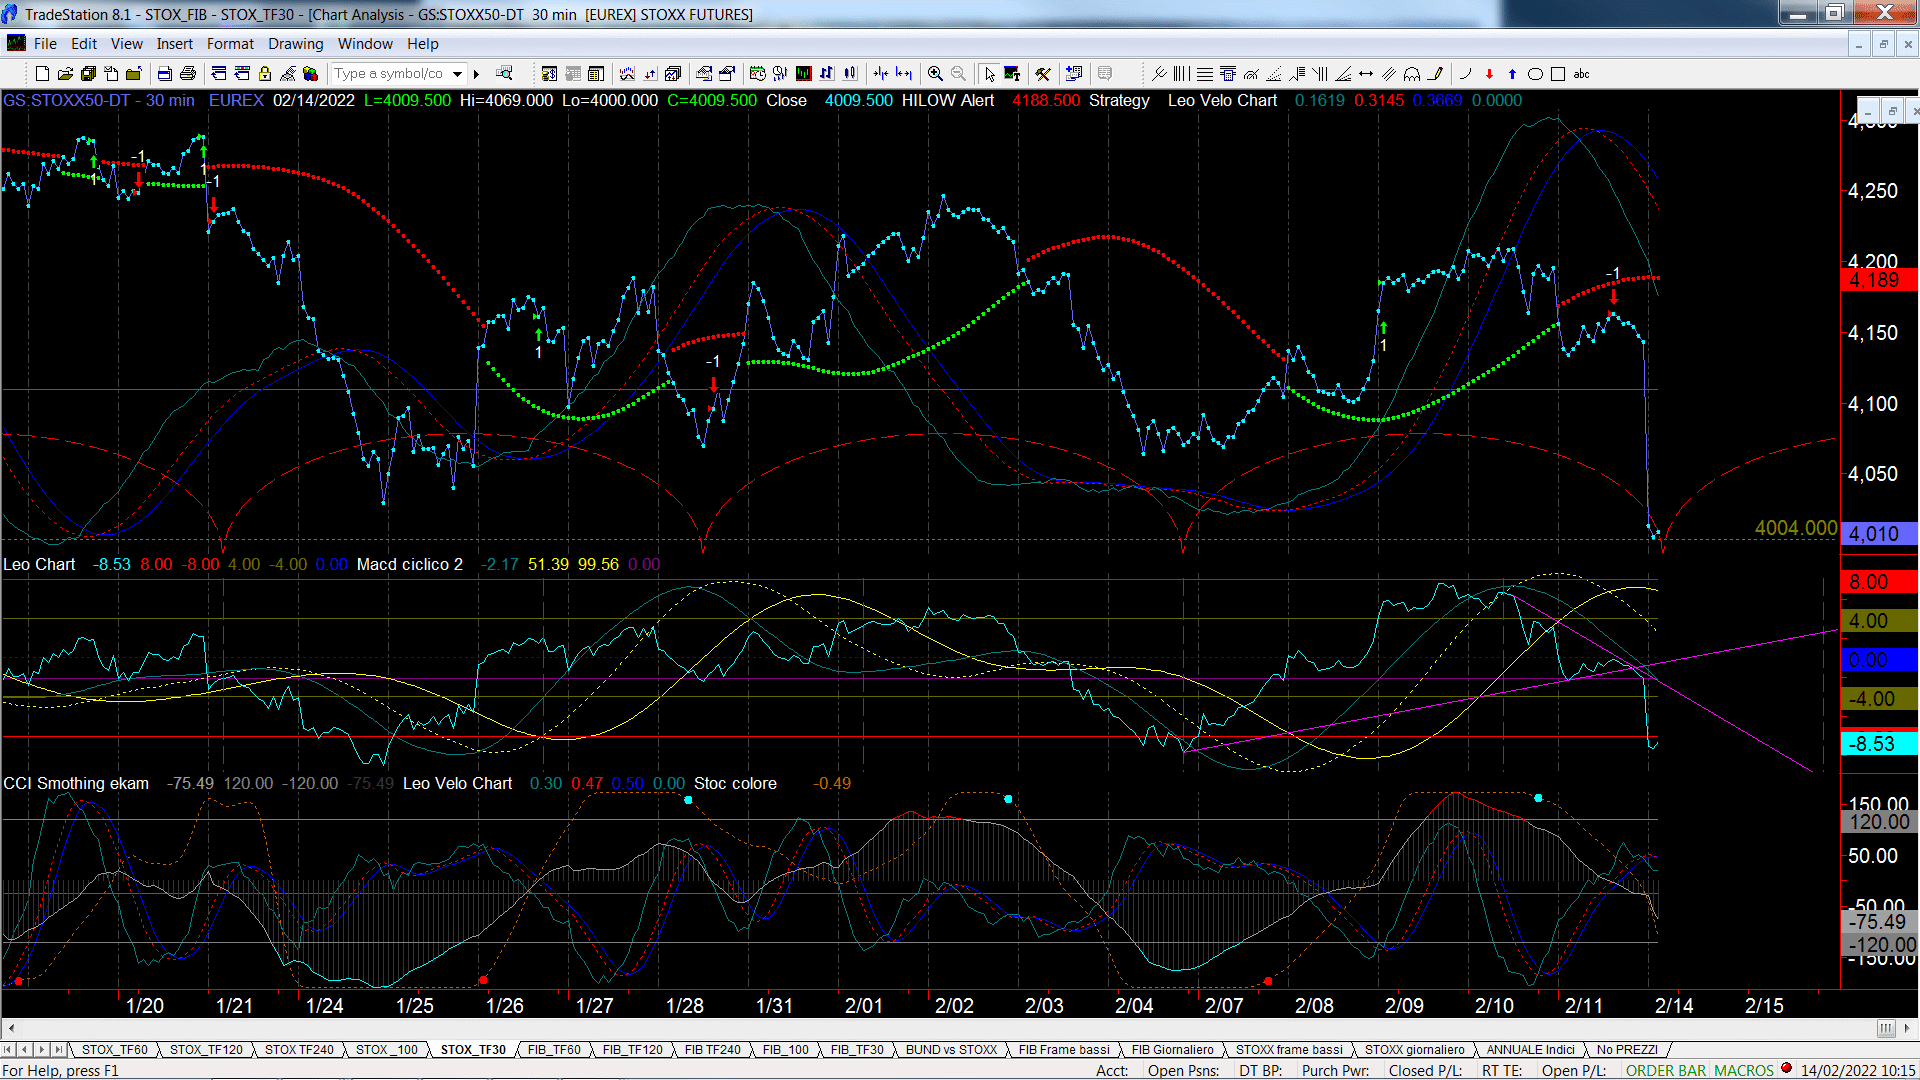
Task: Click the symbol lookup magnifier icon
Action: [x=504, y=74]
